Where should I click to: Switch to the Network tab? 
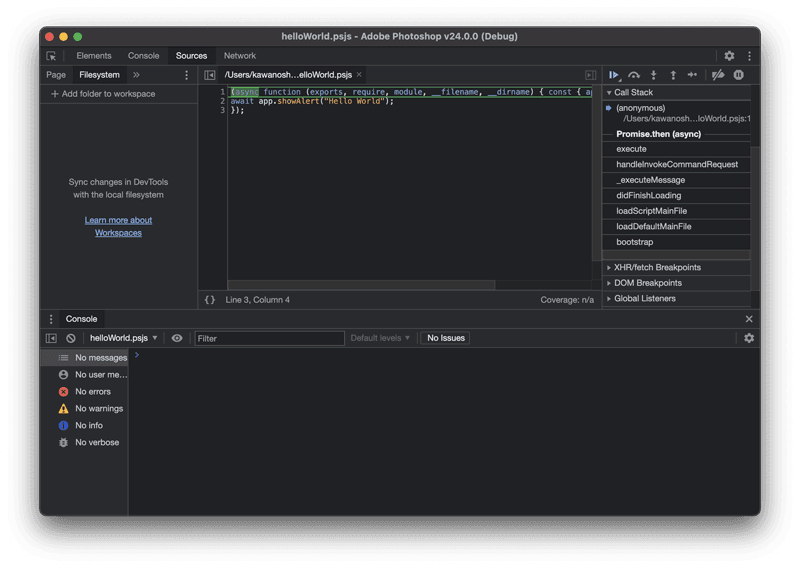[240, 56]
